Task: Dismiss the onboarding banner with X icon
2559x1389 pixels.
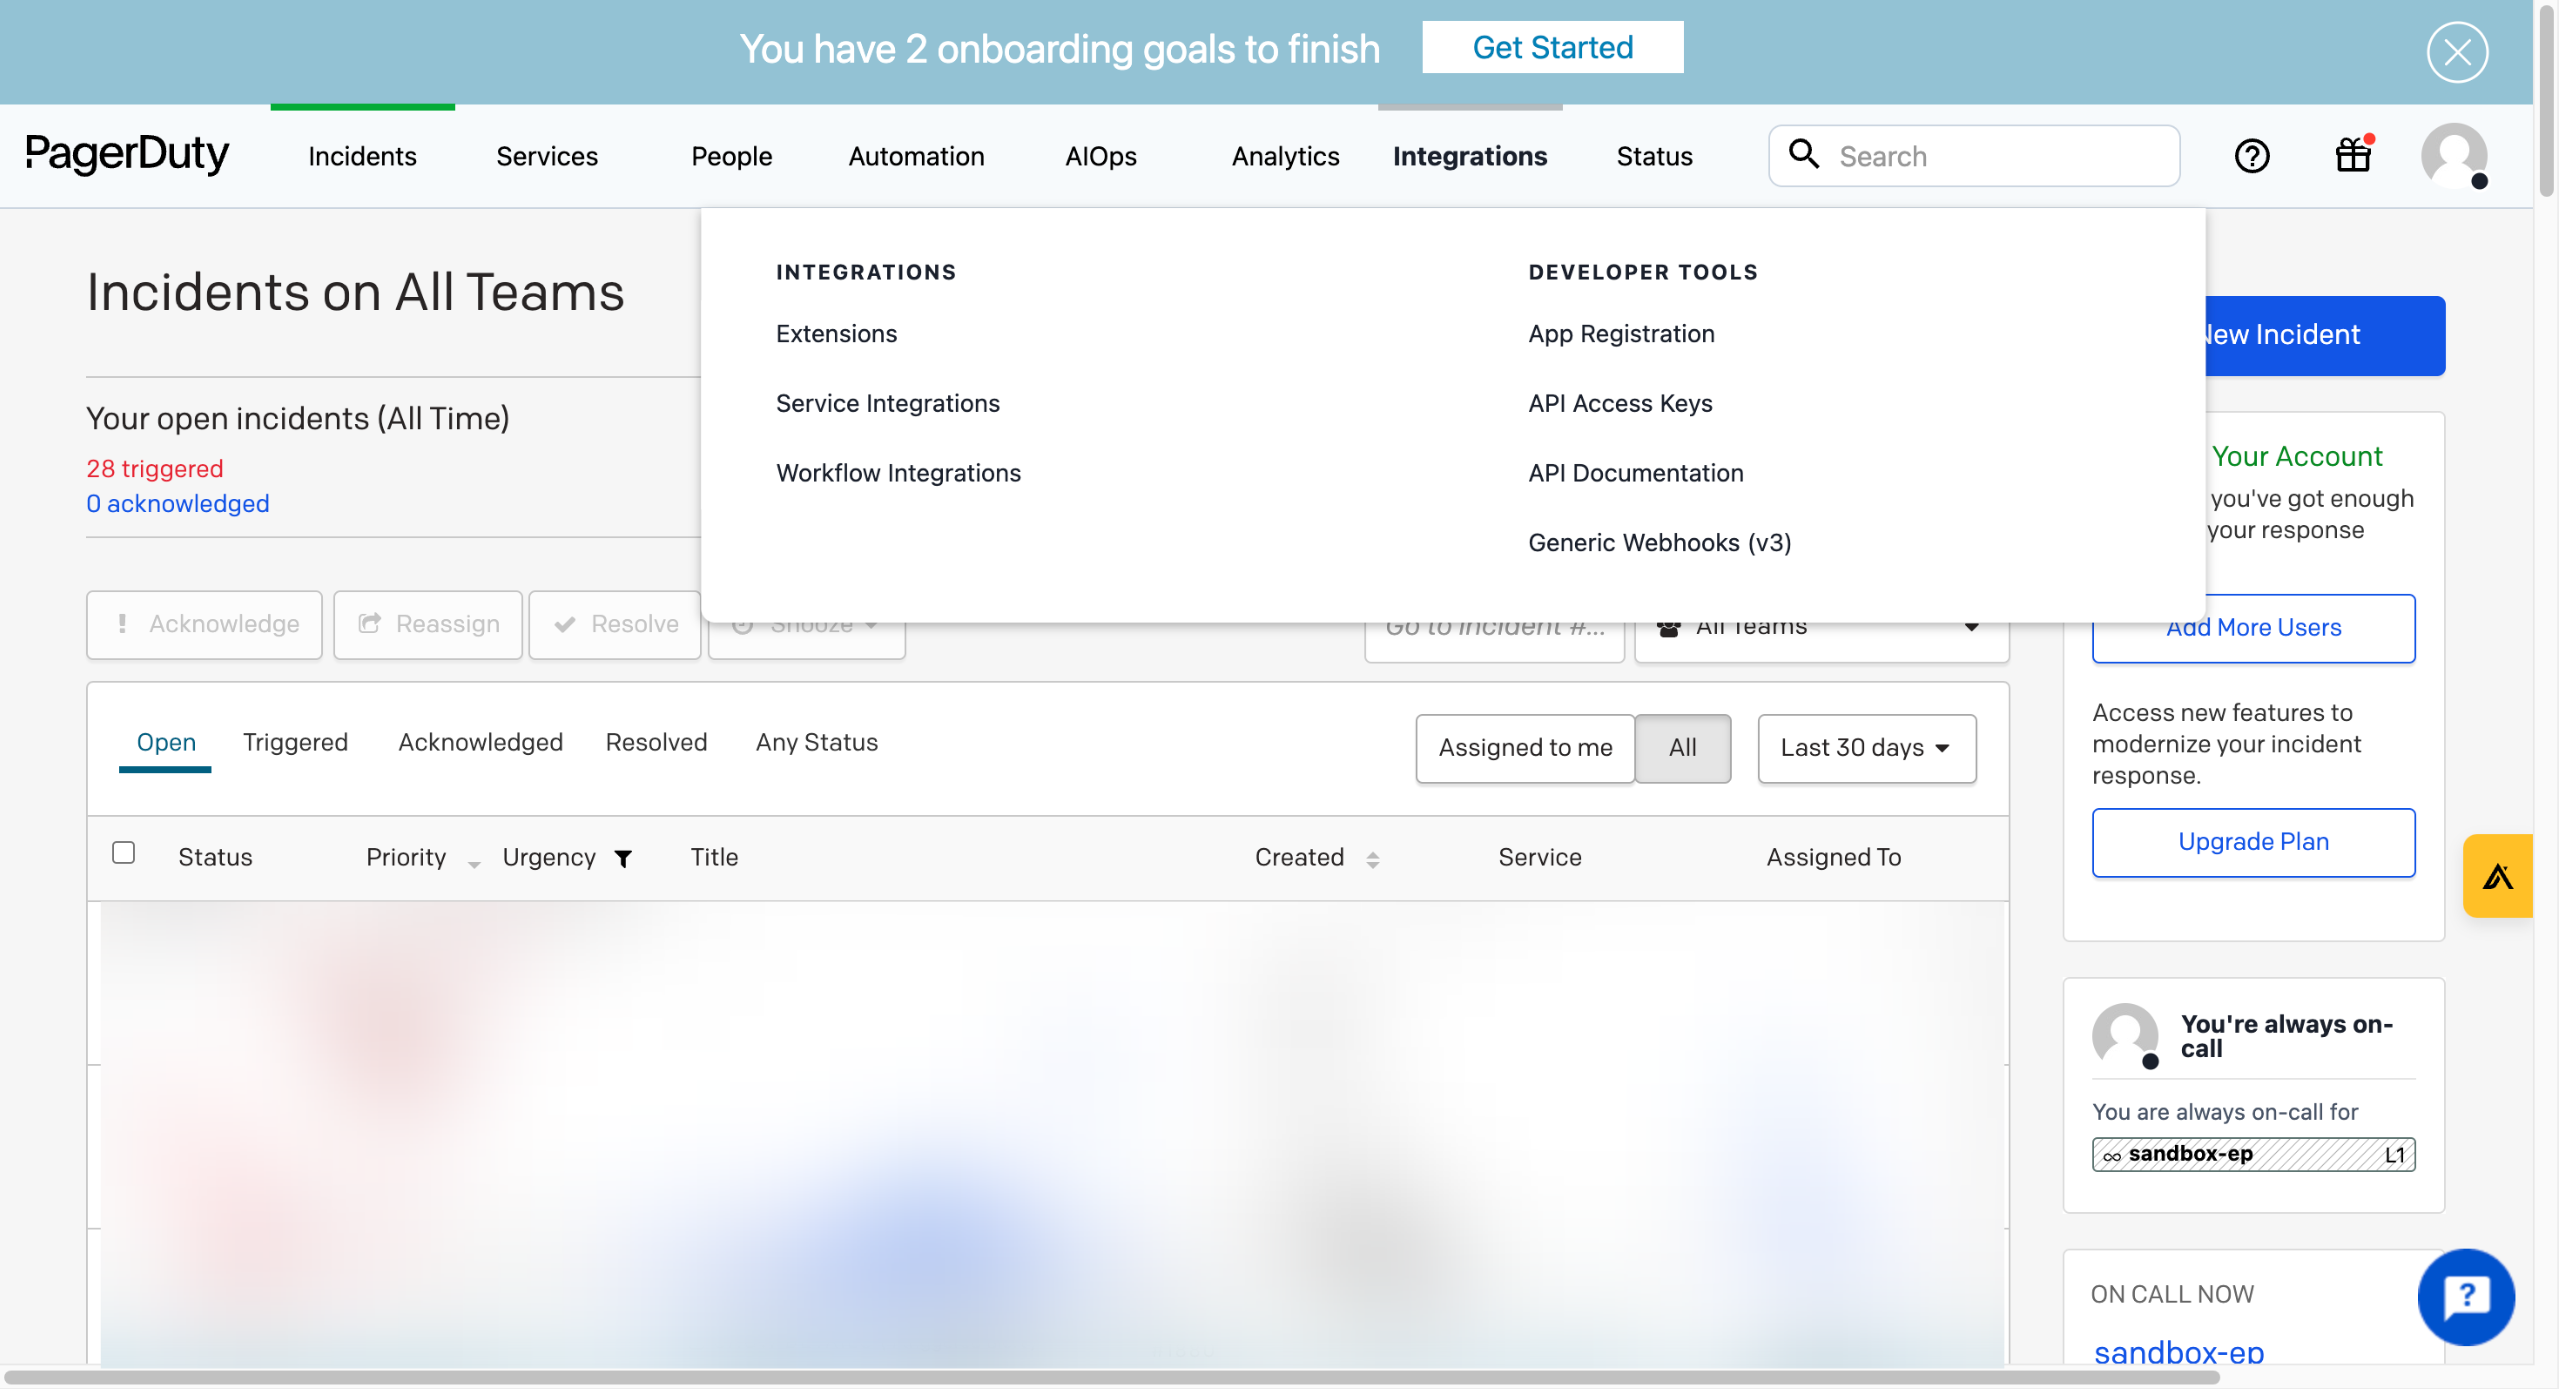Action: coord(2456,52)
